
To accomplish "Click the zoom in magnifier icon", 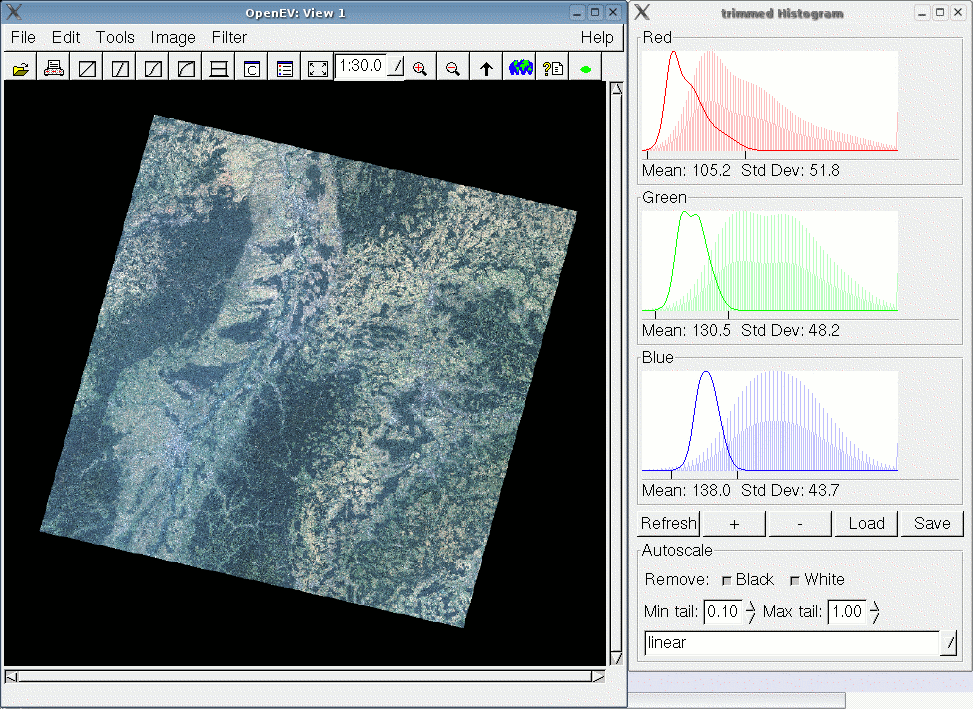I will [420, 69].
